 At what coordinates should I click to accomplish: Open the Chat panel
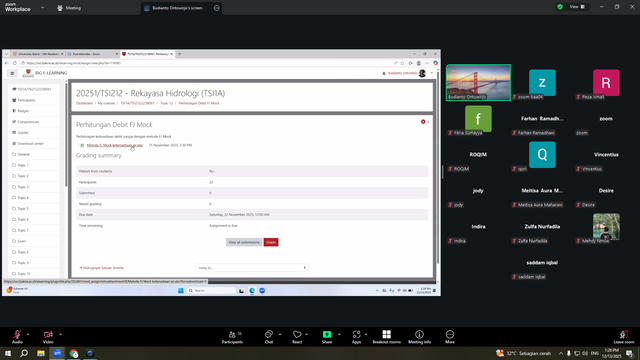pyautogui.click(x=269, y=337)
